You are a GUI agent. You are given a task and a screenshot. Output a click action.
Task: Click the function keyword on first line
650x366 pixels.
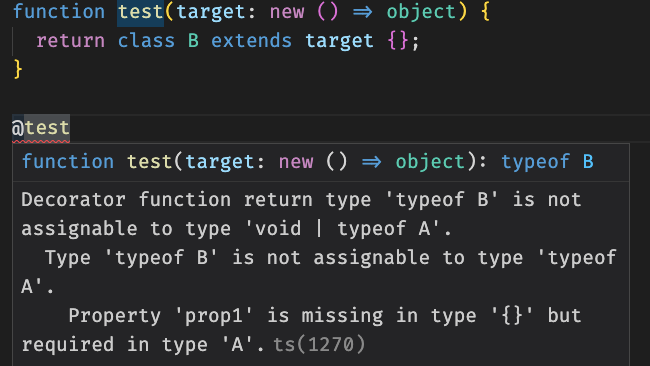click(59, 12)
